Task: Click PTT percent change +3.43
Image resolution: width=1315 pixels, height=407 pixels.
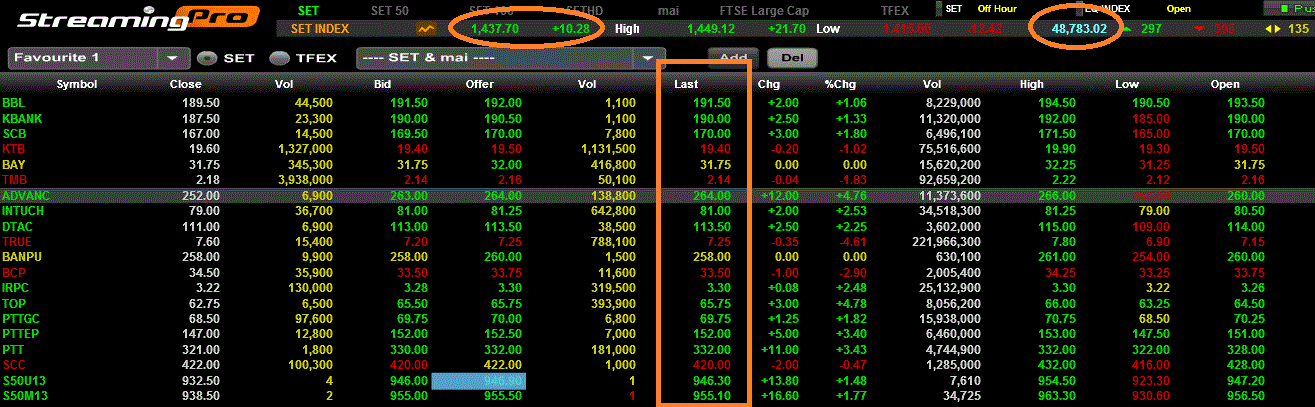Action: pyautogui.click(x=850, y=349)
